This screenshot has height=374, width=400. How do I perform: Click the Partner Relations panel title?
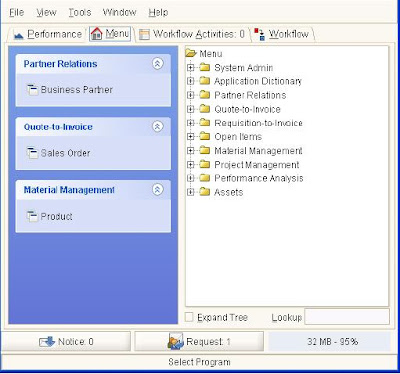60,64
